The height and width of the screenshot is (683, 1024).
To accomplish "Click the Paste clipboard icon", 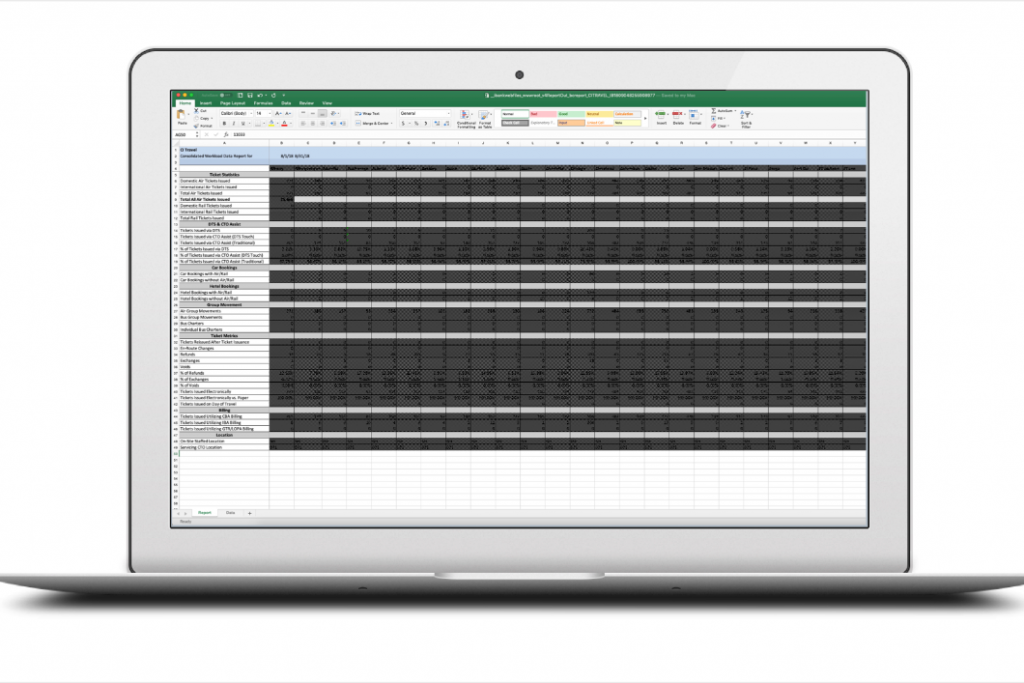I will tap(181, 114).
